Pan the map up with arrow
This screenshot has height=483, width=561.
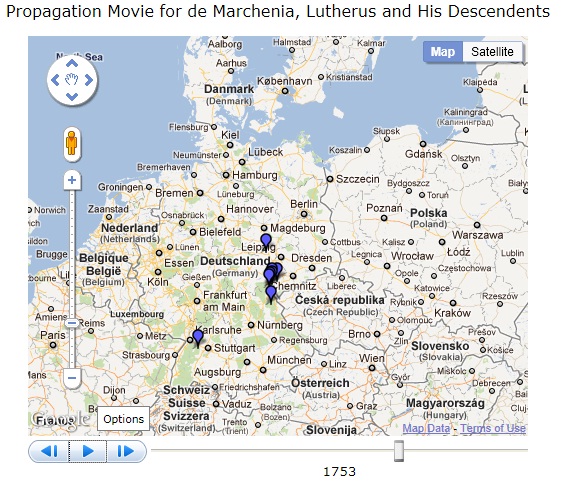pyautogui.click(x=72, y=64)
